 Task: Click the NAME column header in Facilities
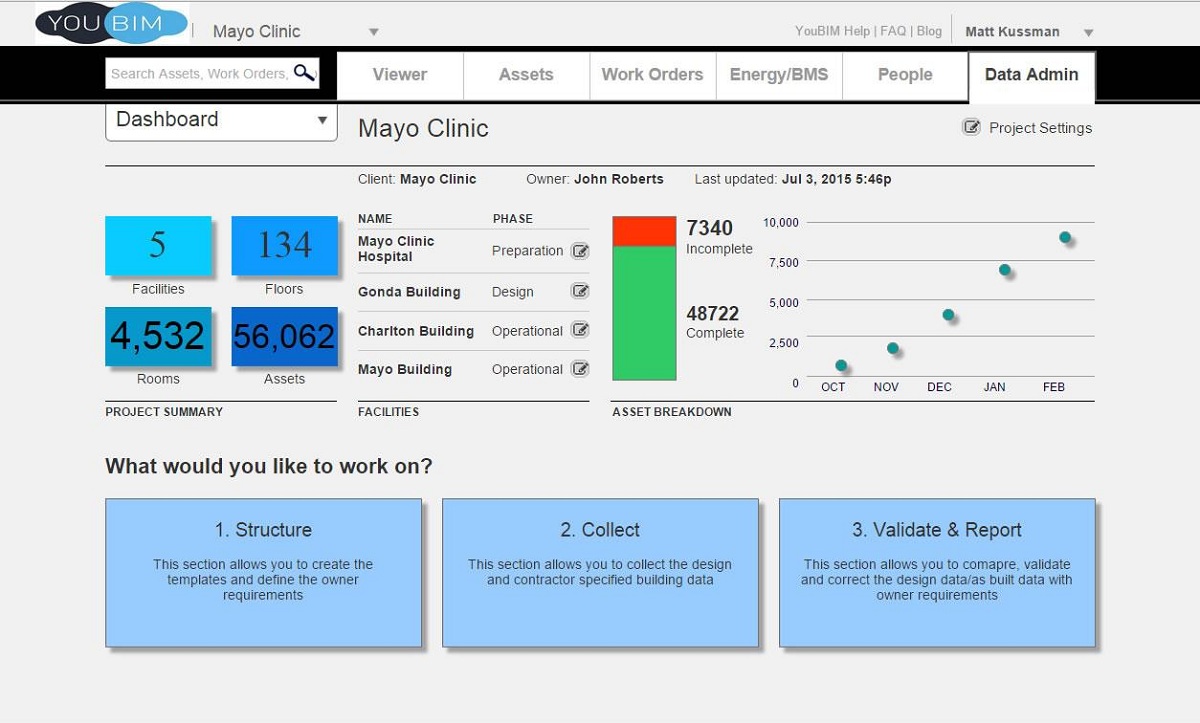point(375,219)
